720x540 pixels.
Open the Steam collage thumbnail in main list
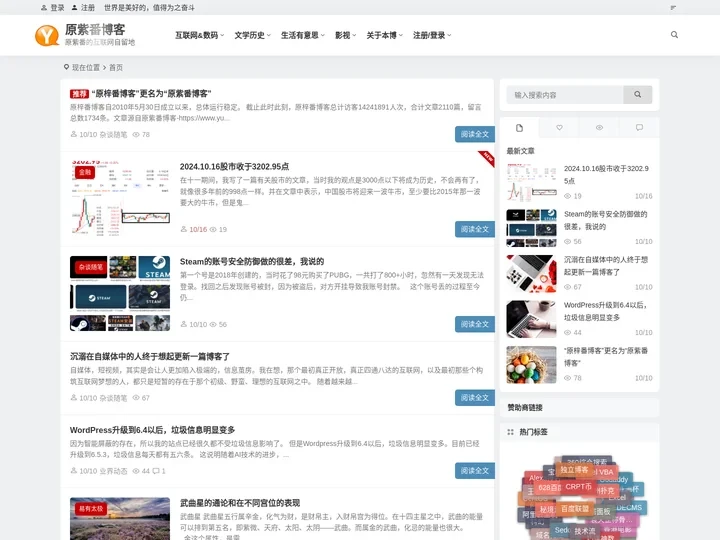click(120, 293)
